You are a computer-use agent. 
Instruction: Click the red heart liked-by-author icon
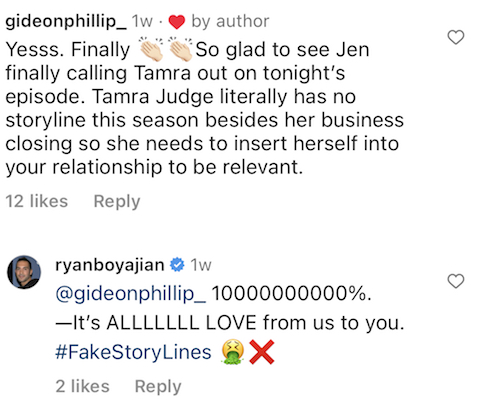point(176,22)
